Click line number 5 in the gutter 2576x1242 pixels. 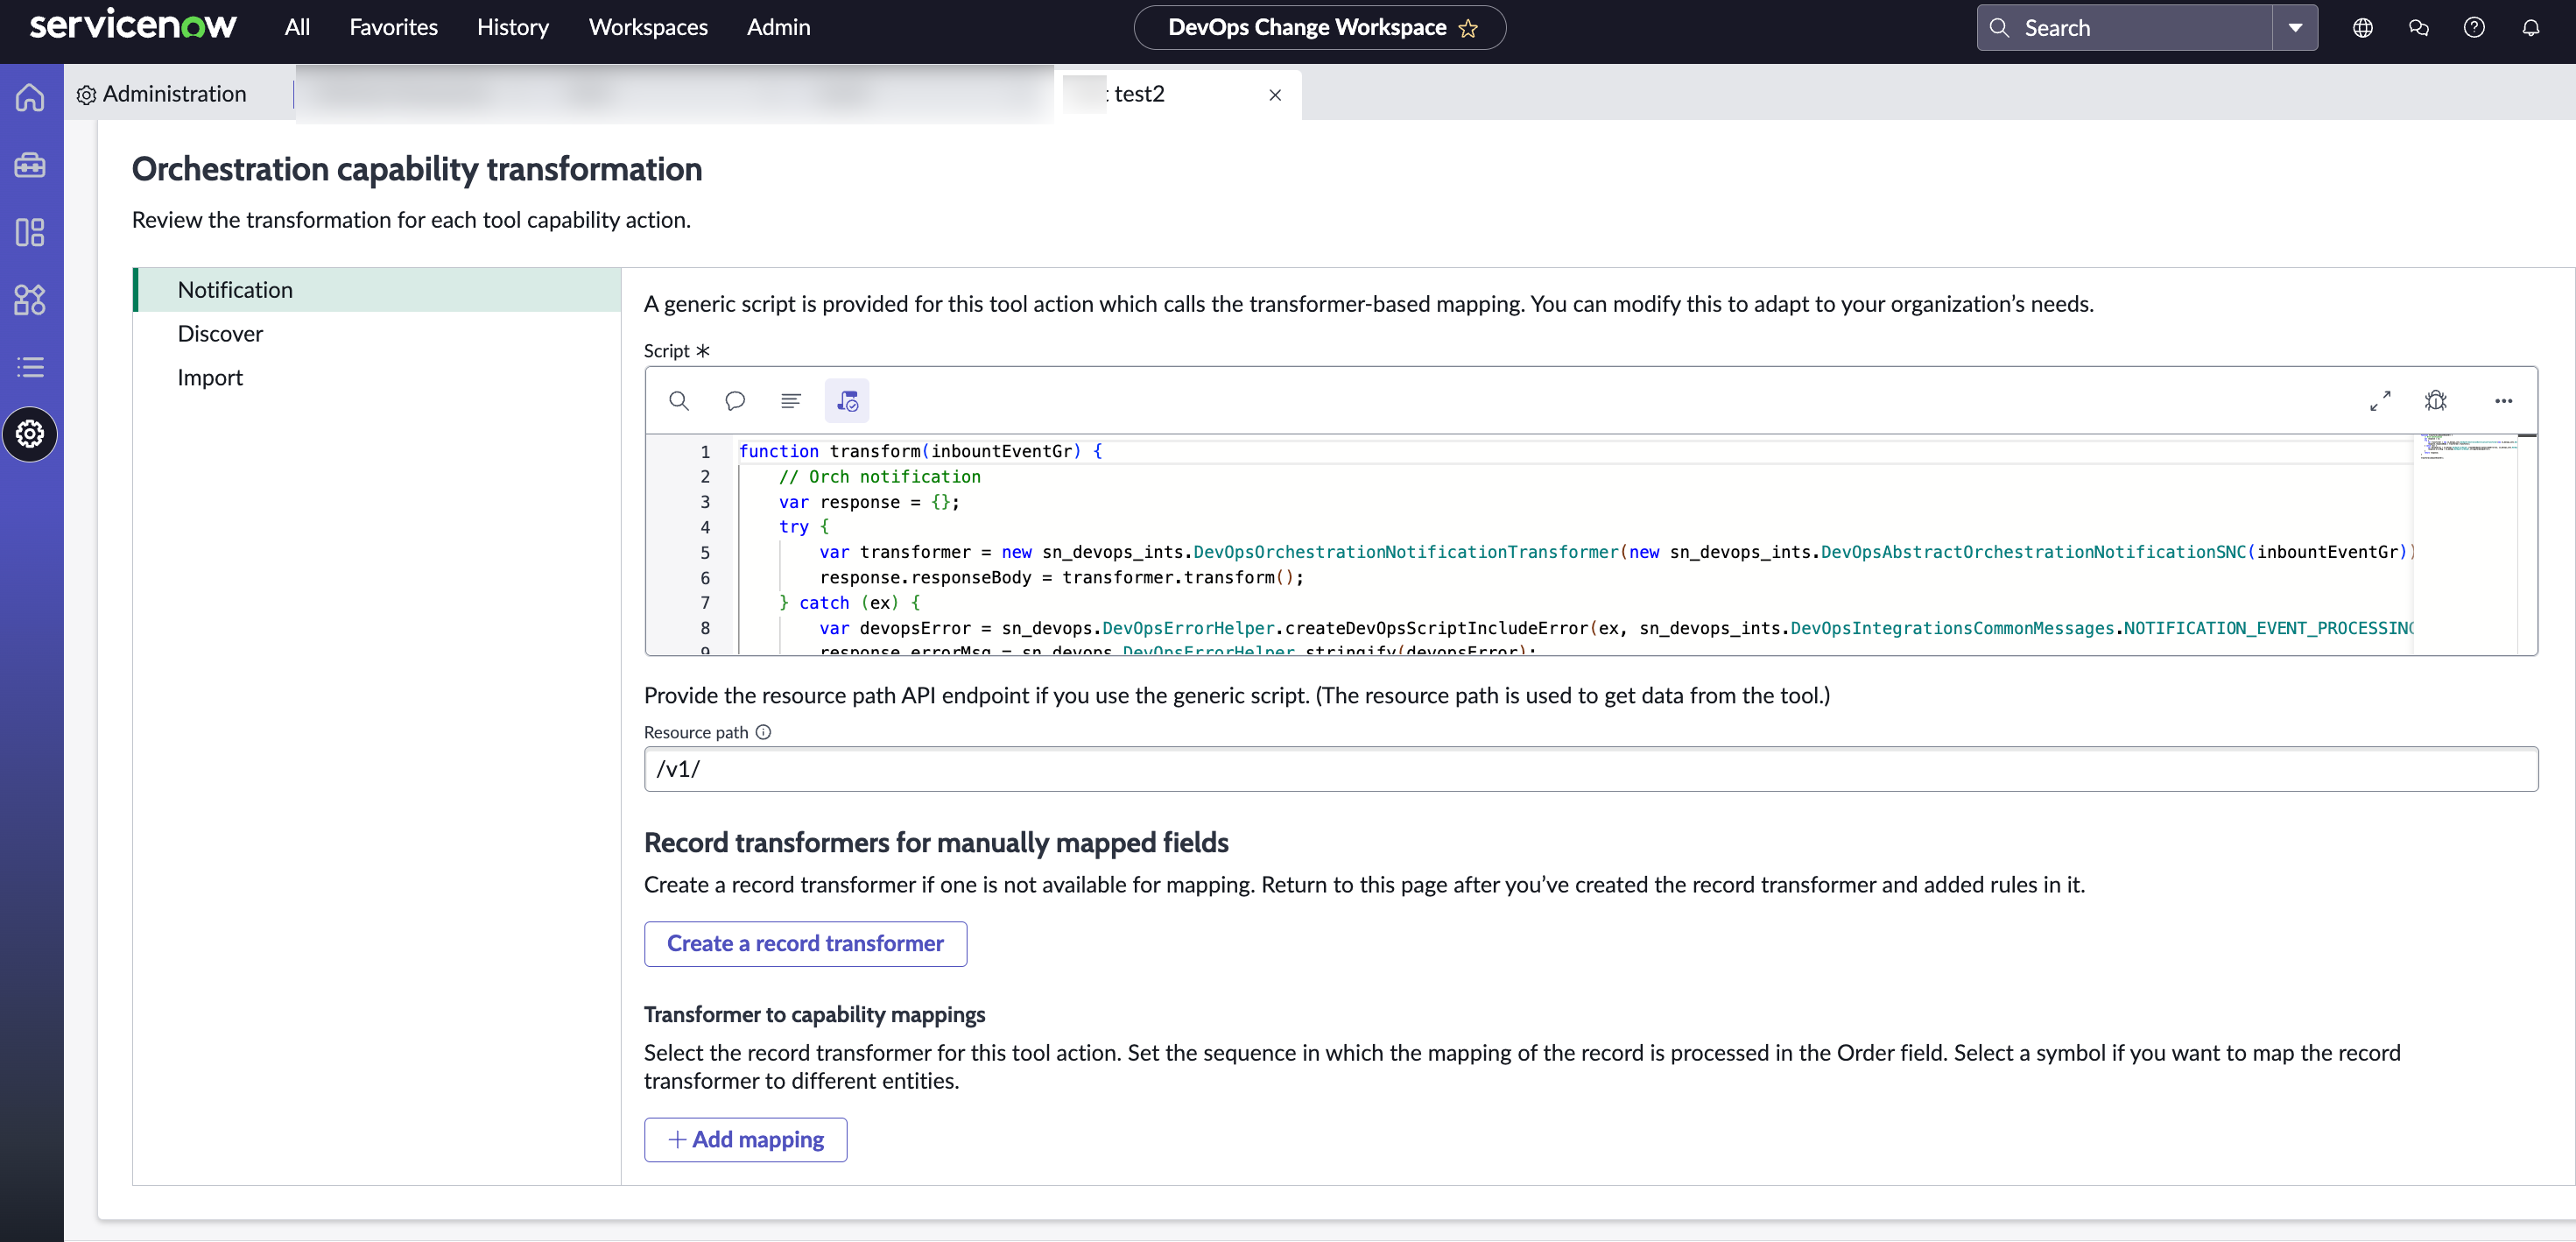pos(705,553)
